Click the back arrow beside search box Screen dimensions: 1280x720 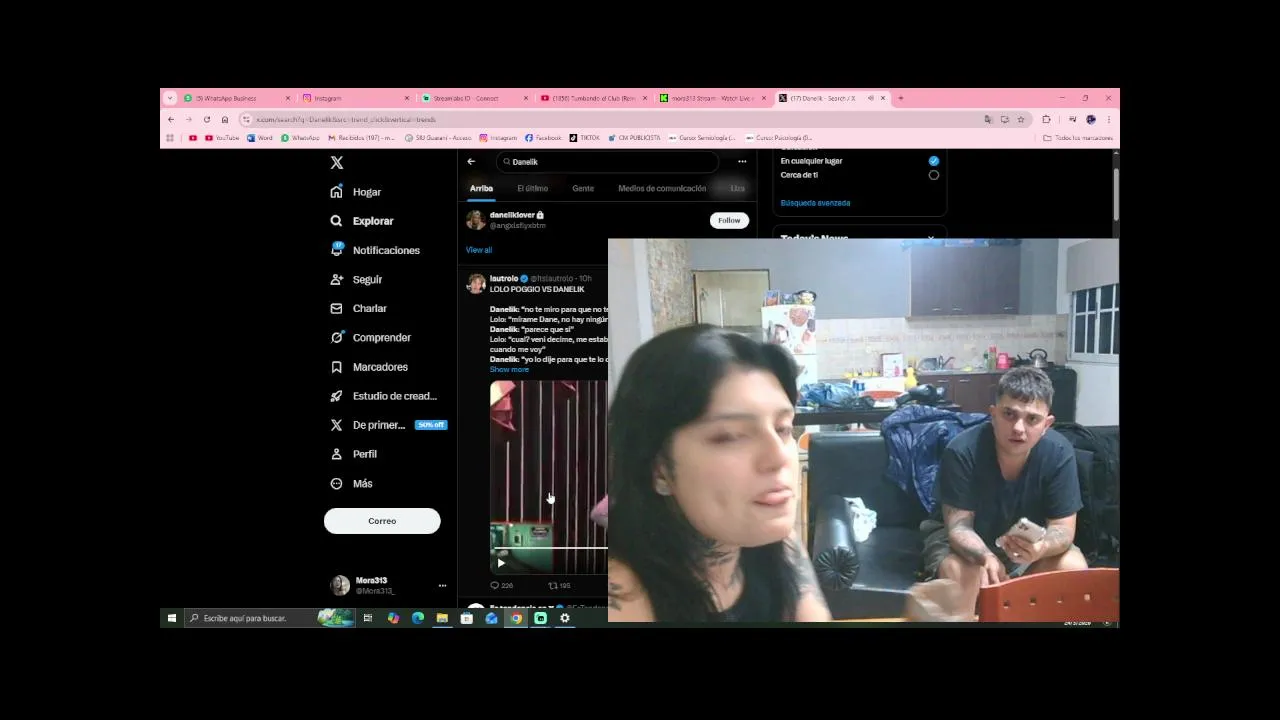(471, 162)
